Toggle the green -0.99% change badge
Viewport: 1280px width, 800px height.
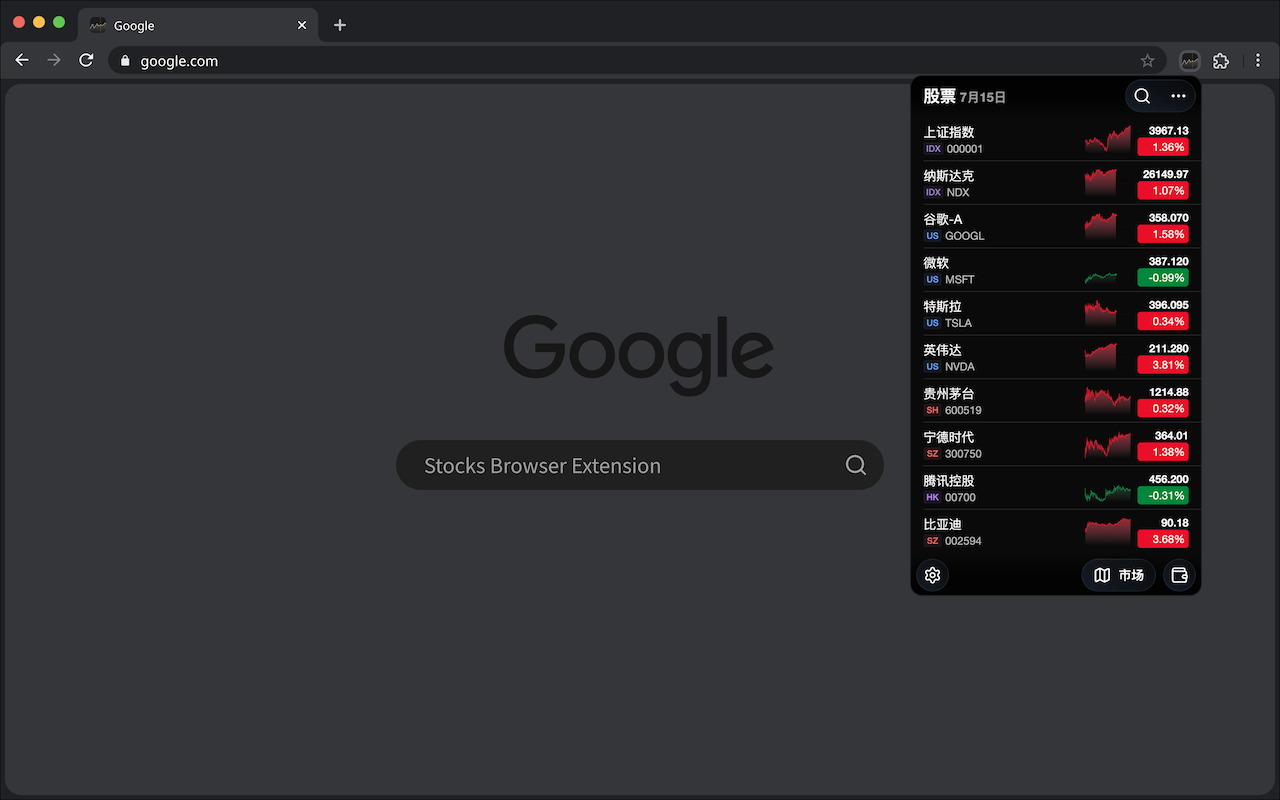(x=1163, y=277)
